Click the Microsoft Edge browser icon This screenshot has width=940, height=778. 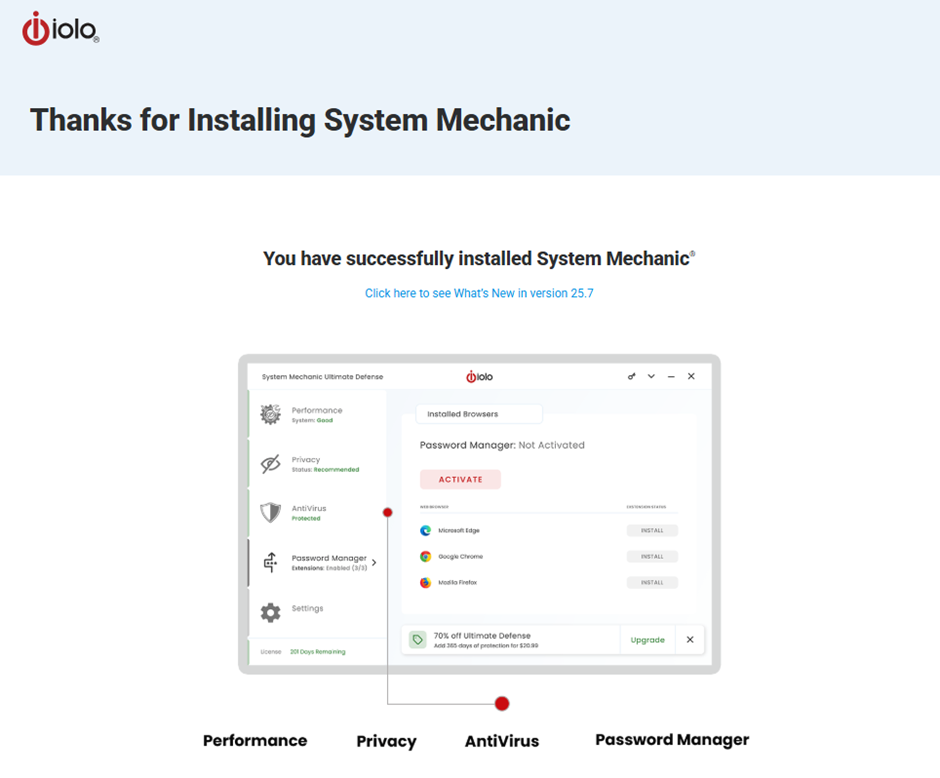(425, 530)
